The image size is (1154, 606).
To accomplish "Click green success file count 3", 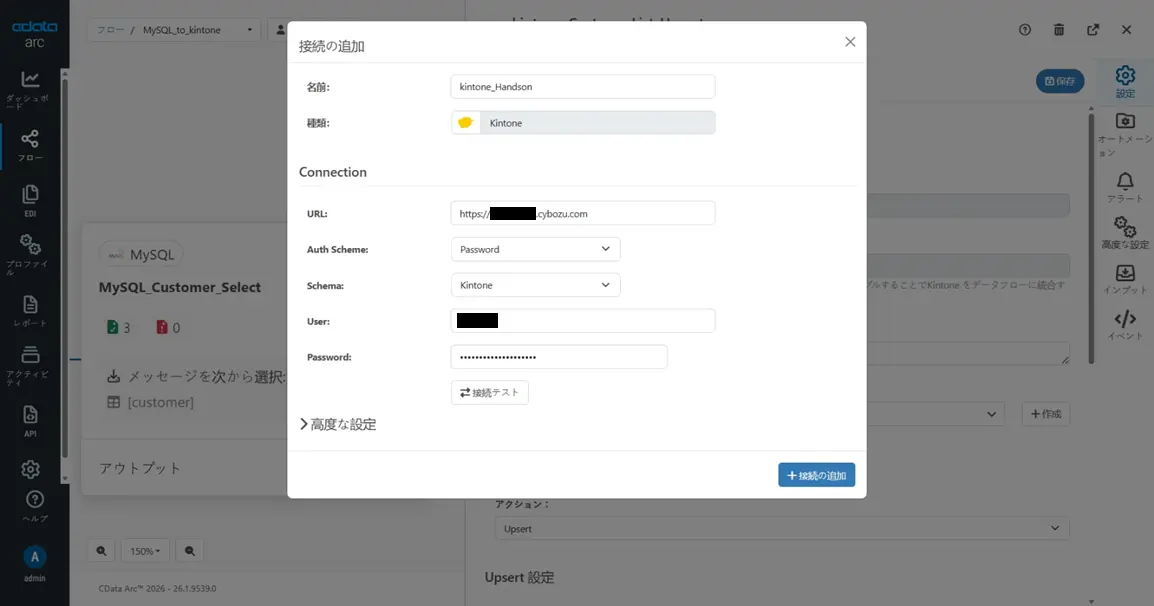I will (x=118, y=328).
